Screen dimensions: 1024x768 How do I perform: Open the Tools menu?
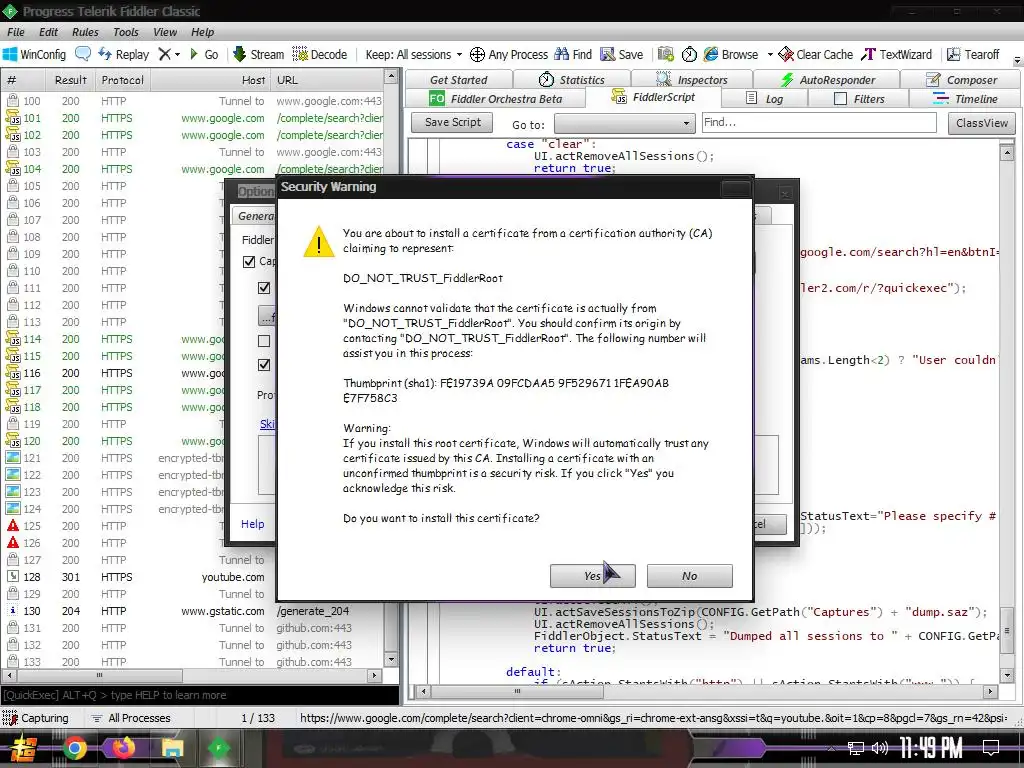click(125, 32)
